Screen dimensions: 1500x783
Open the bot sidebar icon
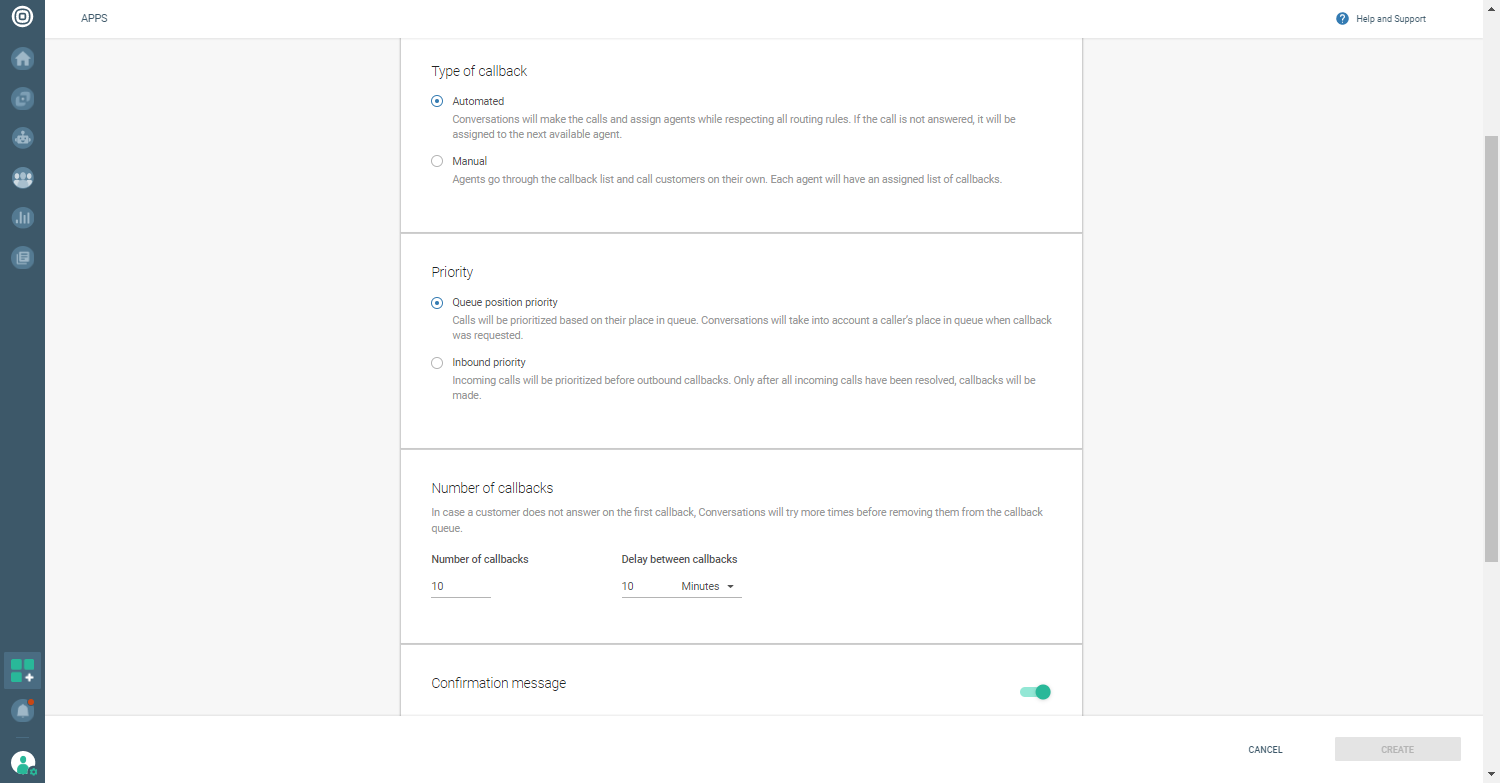22,138
